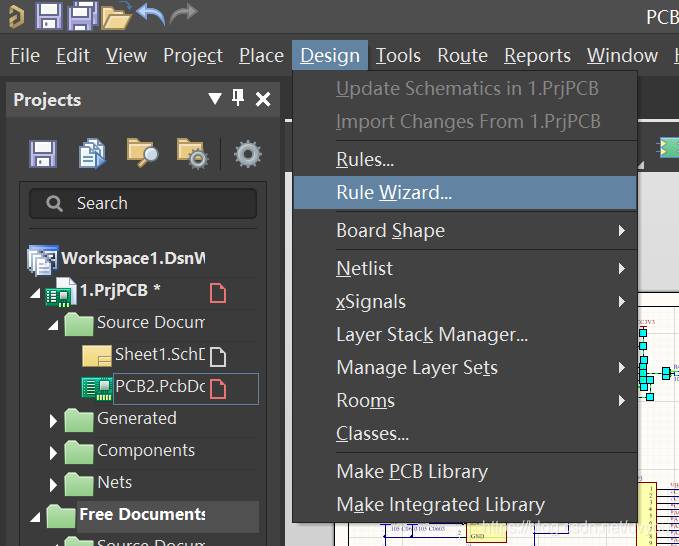Expand the Generated folder
The image size is (679, 546).
pos(54,421)
